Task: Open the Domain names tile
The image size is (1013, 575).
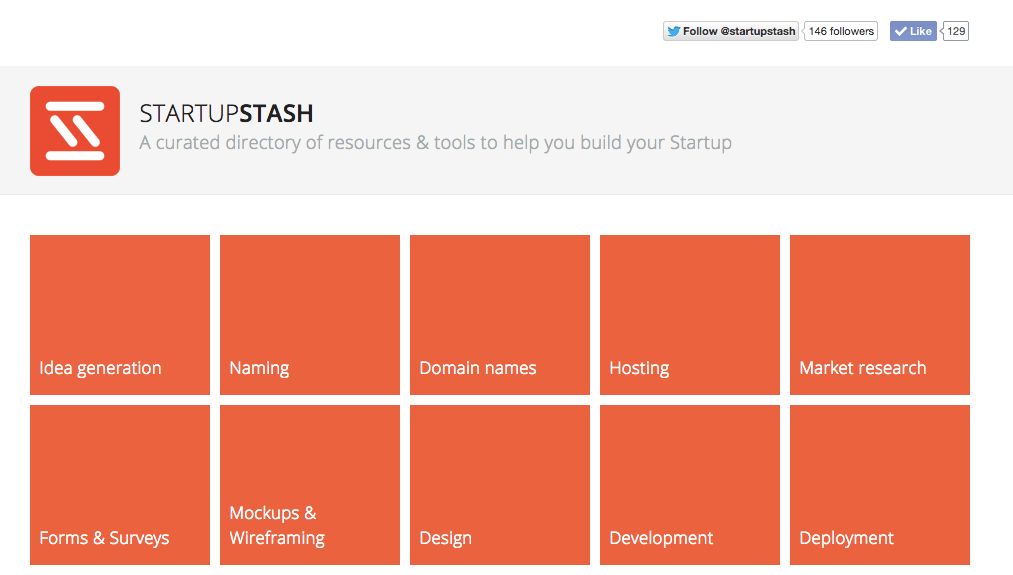Action: [500, 315]
